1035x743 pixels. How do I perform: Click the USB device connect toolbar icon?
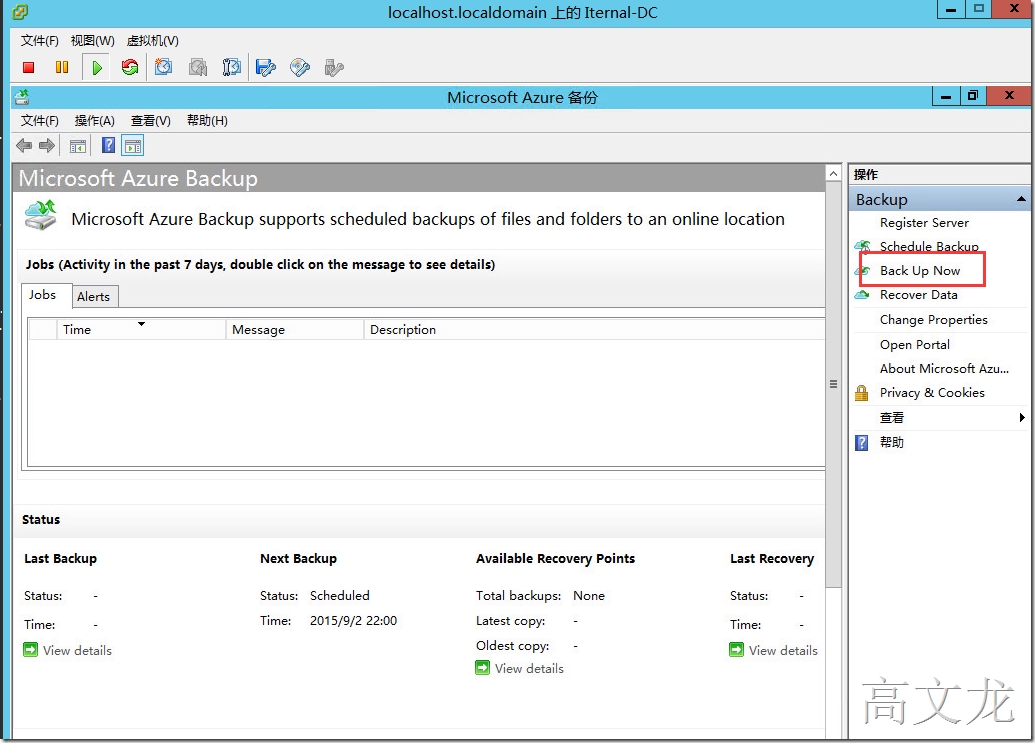pos(334,67)
